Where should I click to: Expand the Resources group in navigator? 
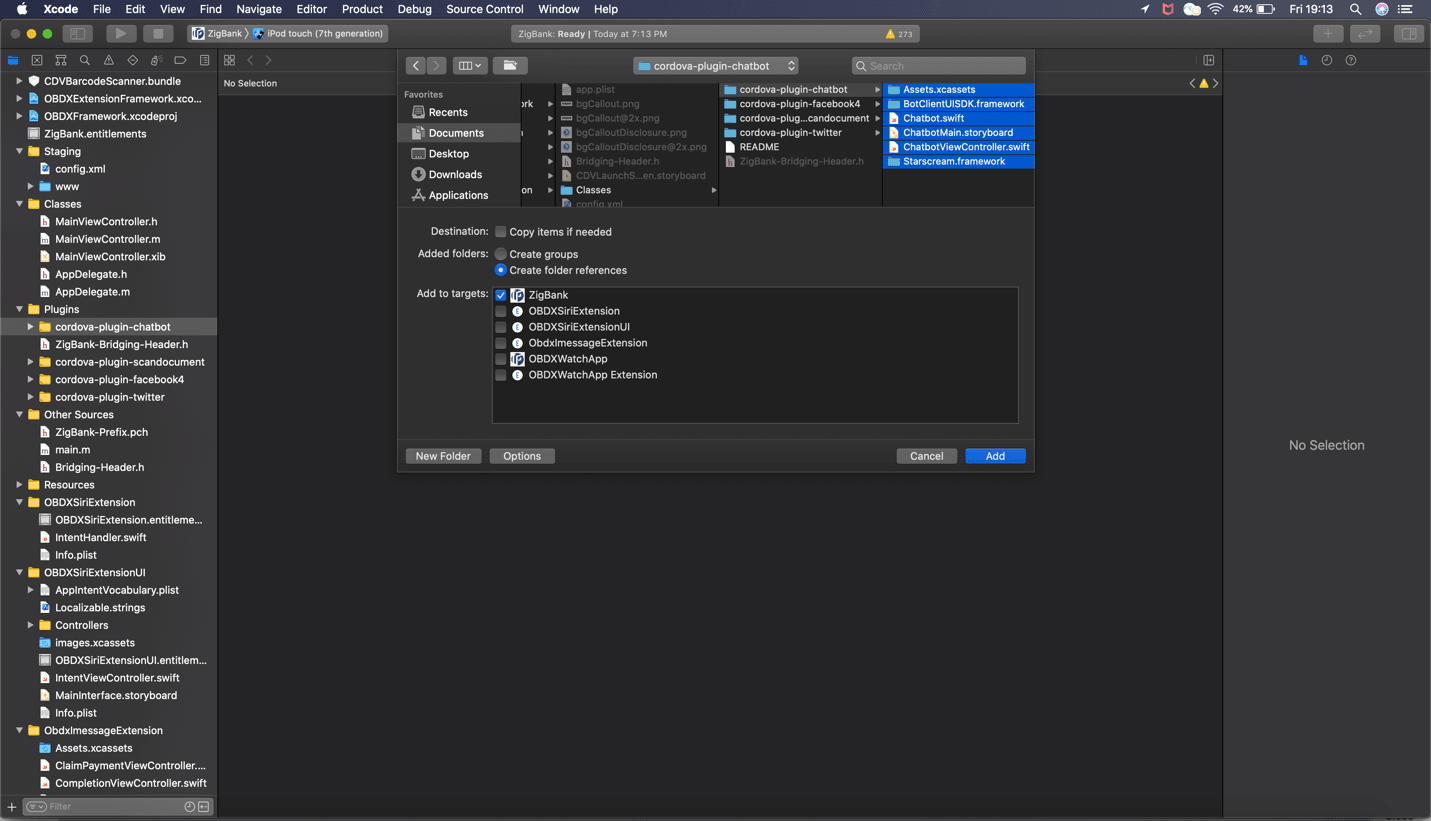coord(19,485)
